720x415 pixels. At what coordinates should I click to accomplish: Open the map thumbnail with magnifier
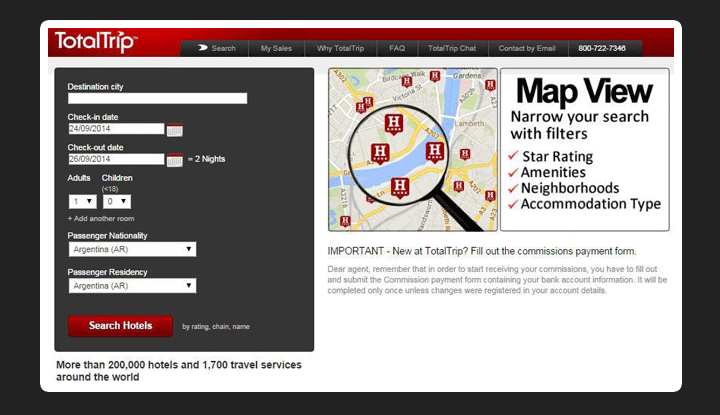pyautogui.click(x=413, y=150)
